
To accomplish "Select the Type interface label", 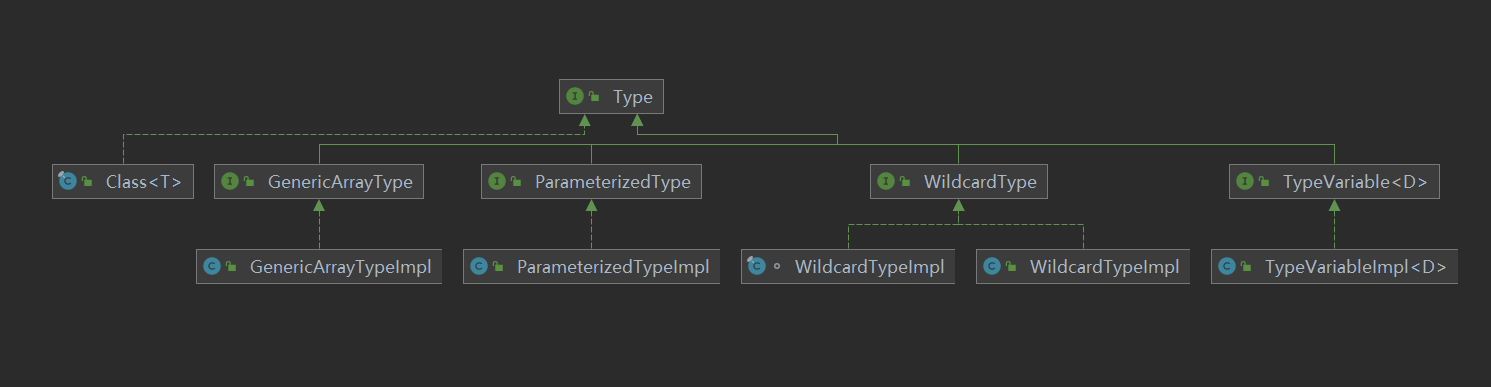I will [x=633, y=97].
